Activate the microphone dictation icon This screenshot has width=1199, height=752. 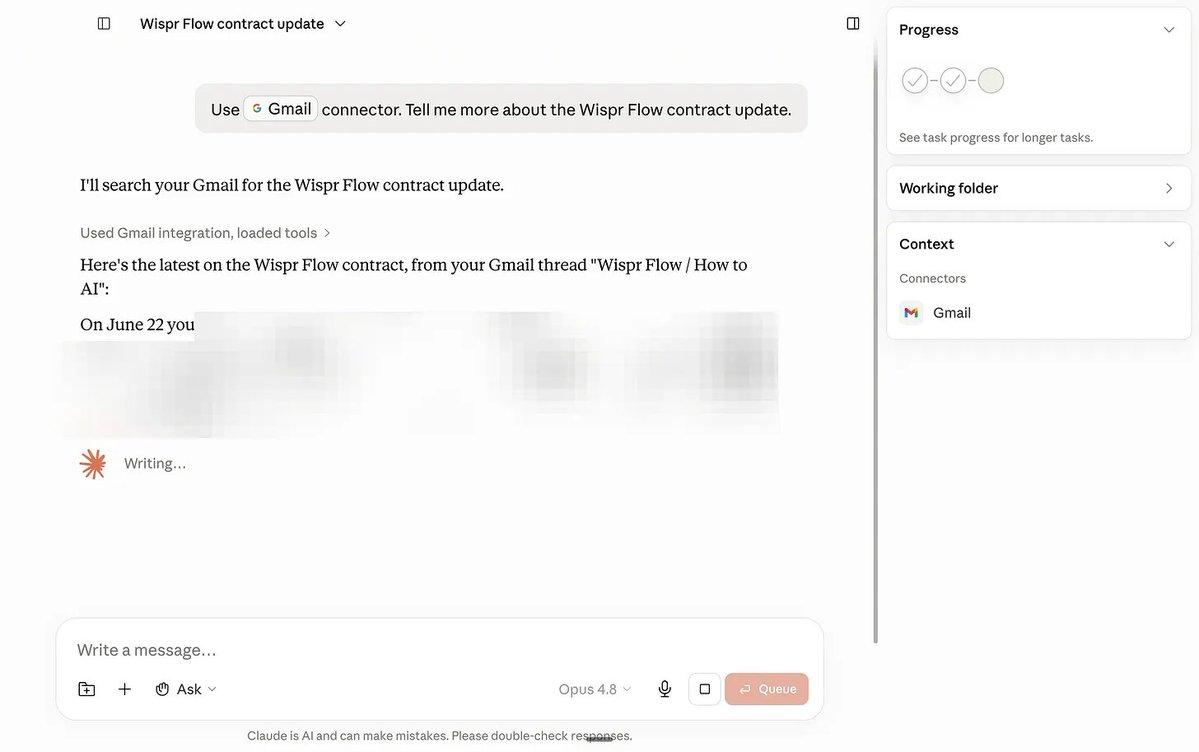[664, 689]
